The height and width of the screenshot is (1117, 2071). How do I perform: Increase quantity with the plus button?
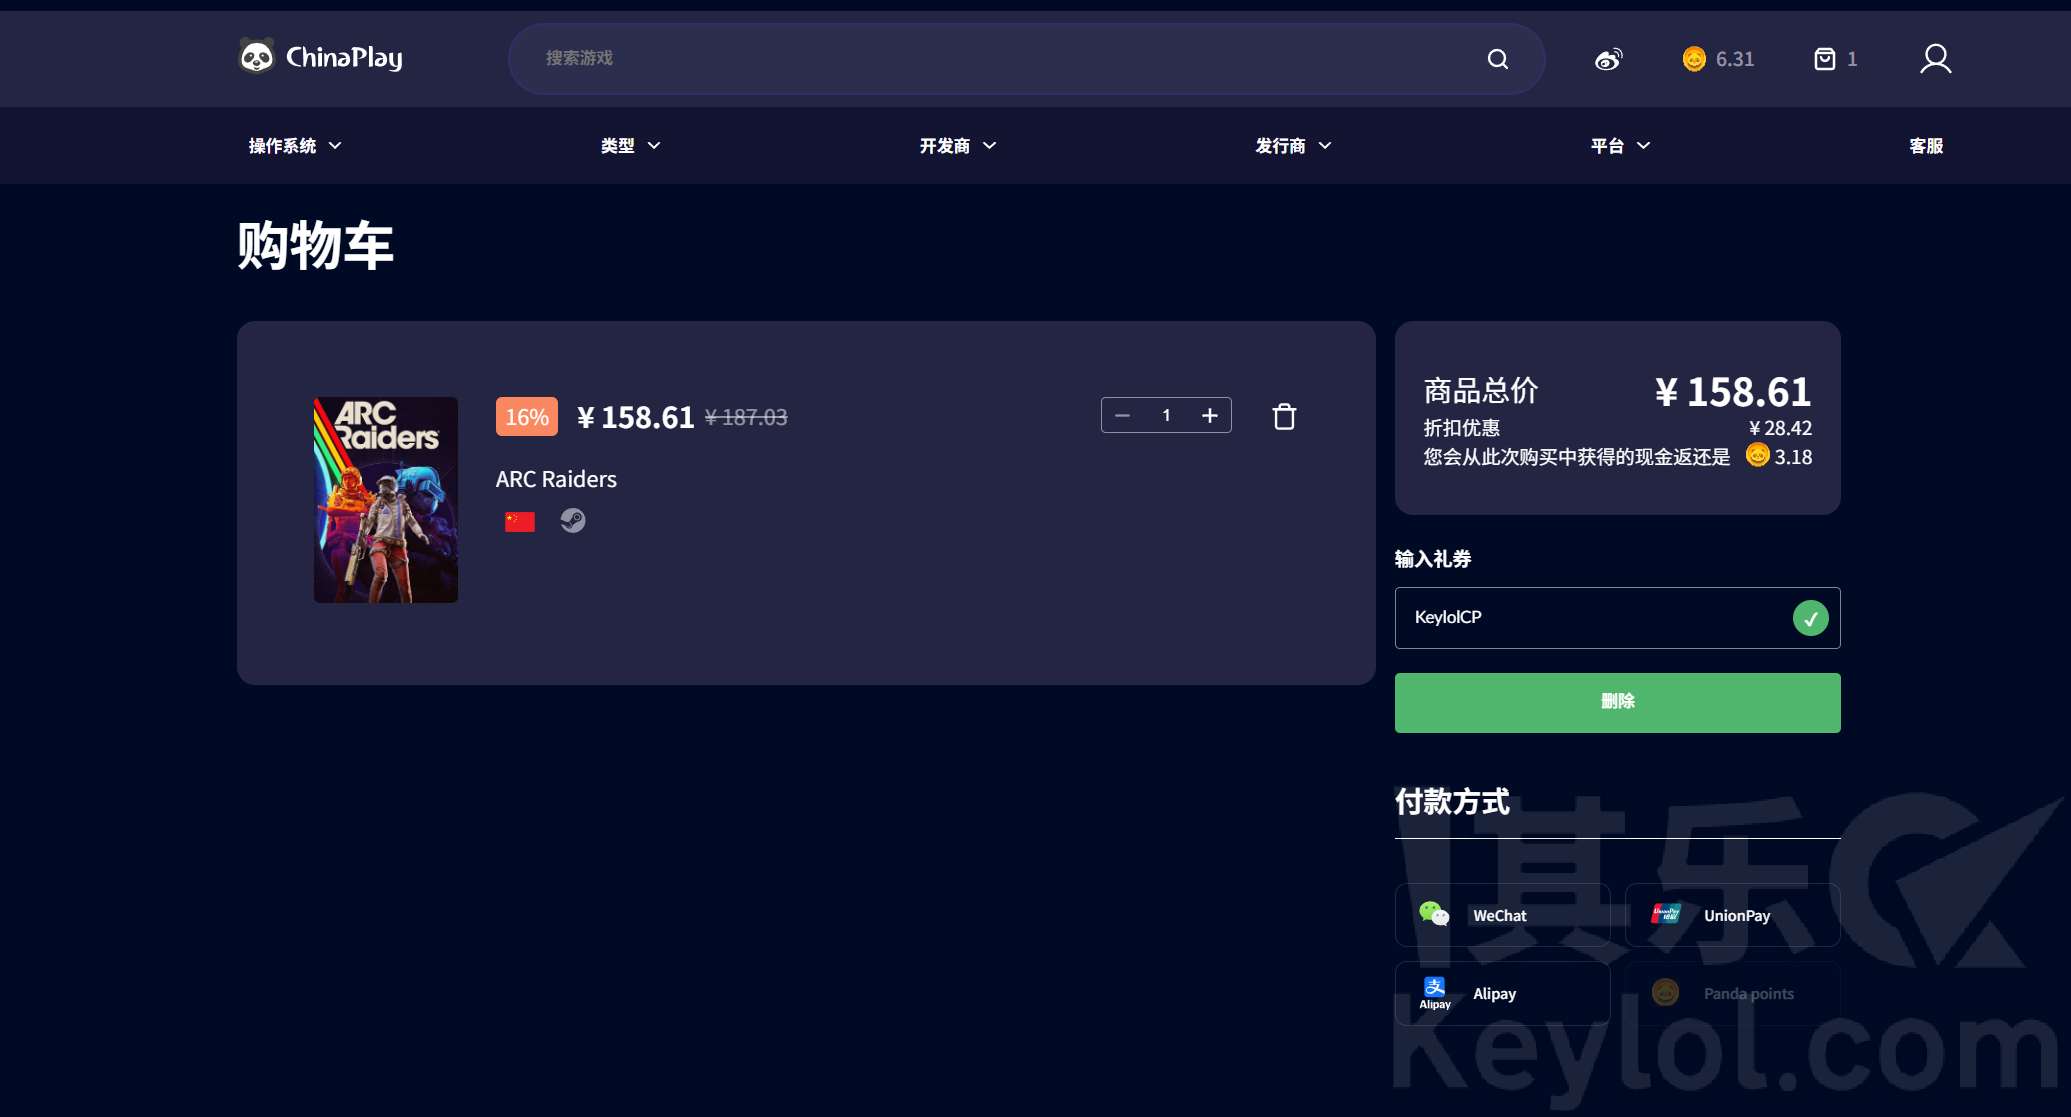[x=1209, y=415]
